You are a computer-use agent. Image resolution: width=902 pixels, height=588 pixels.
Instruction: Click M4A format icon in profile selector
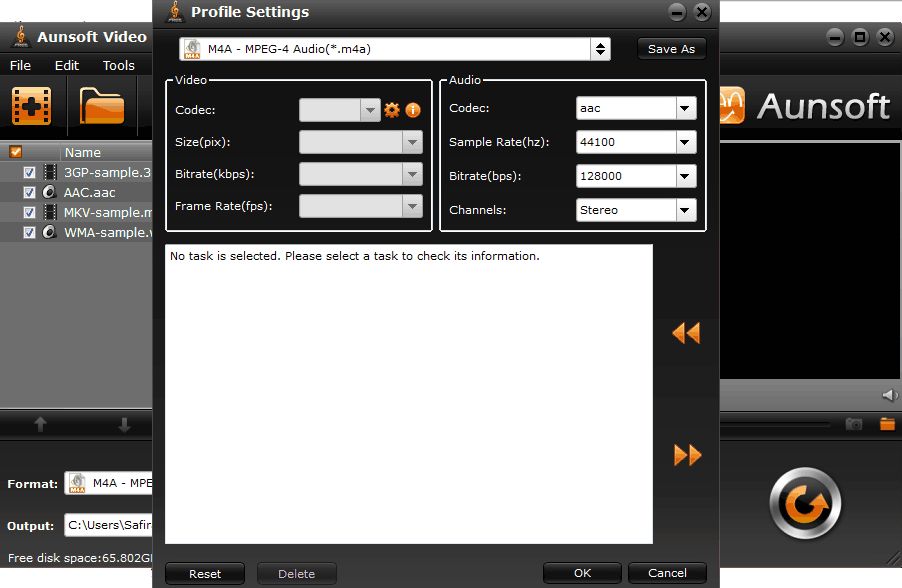click(x=193, y=49)
